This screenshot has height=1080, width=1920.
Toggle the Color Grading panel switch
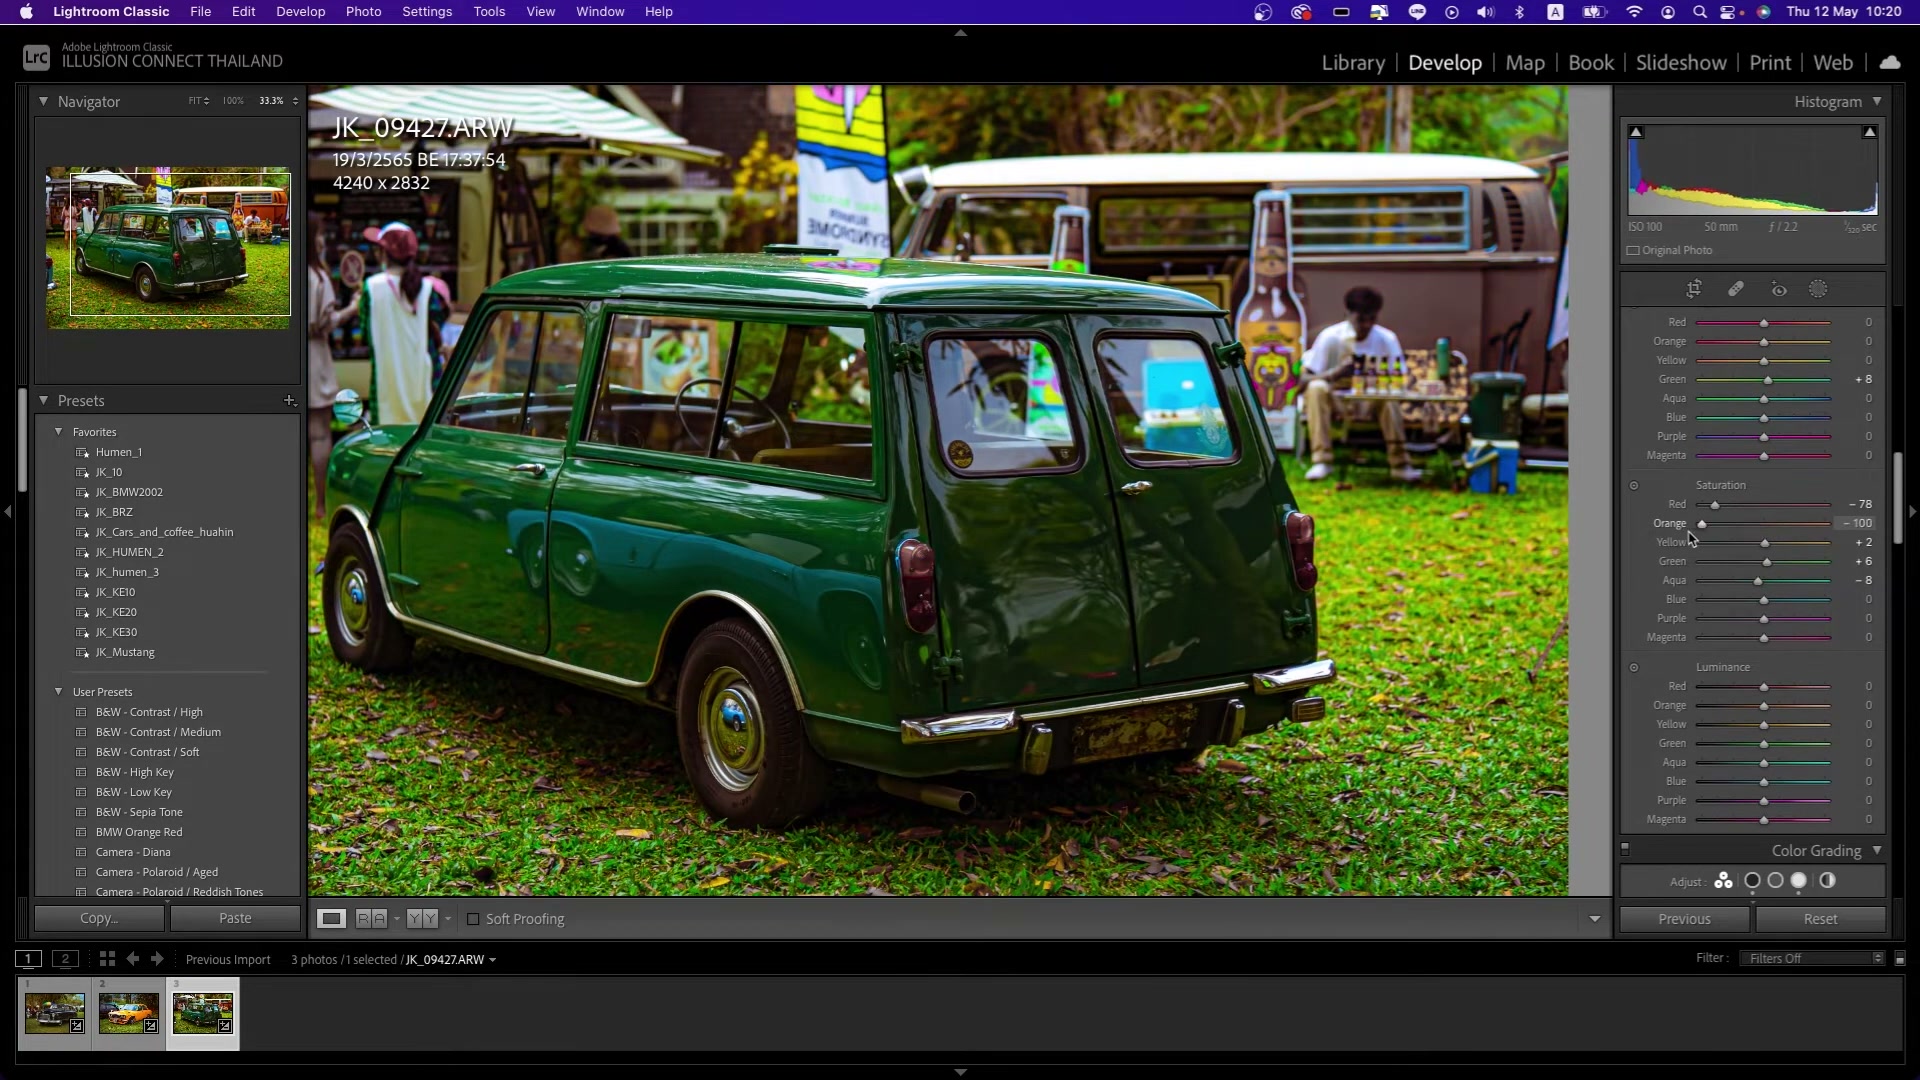[1625, 850]
